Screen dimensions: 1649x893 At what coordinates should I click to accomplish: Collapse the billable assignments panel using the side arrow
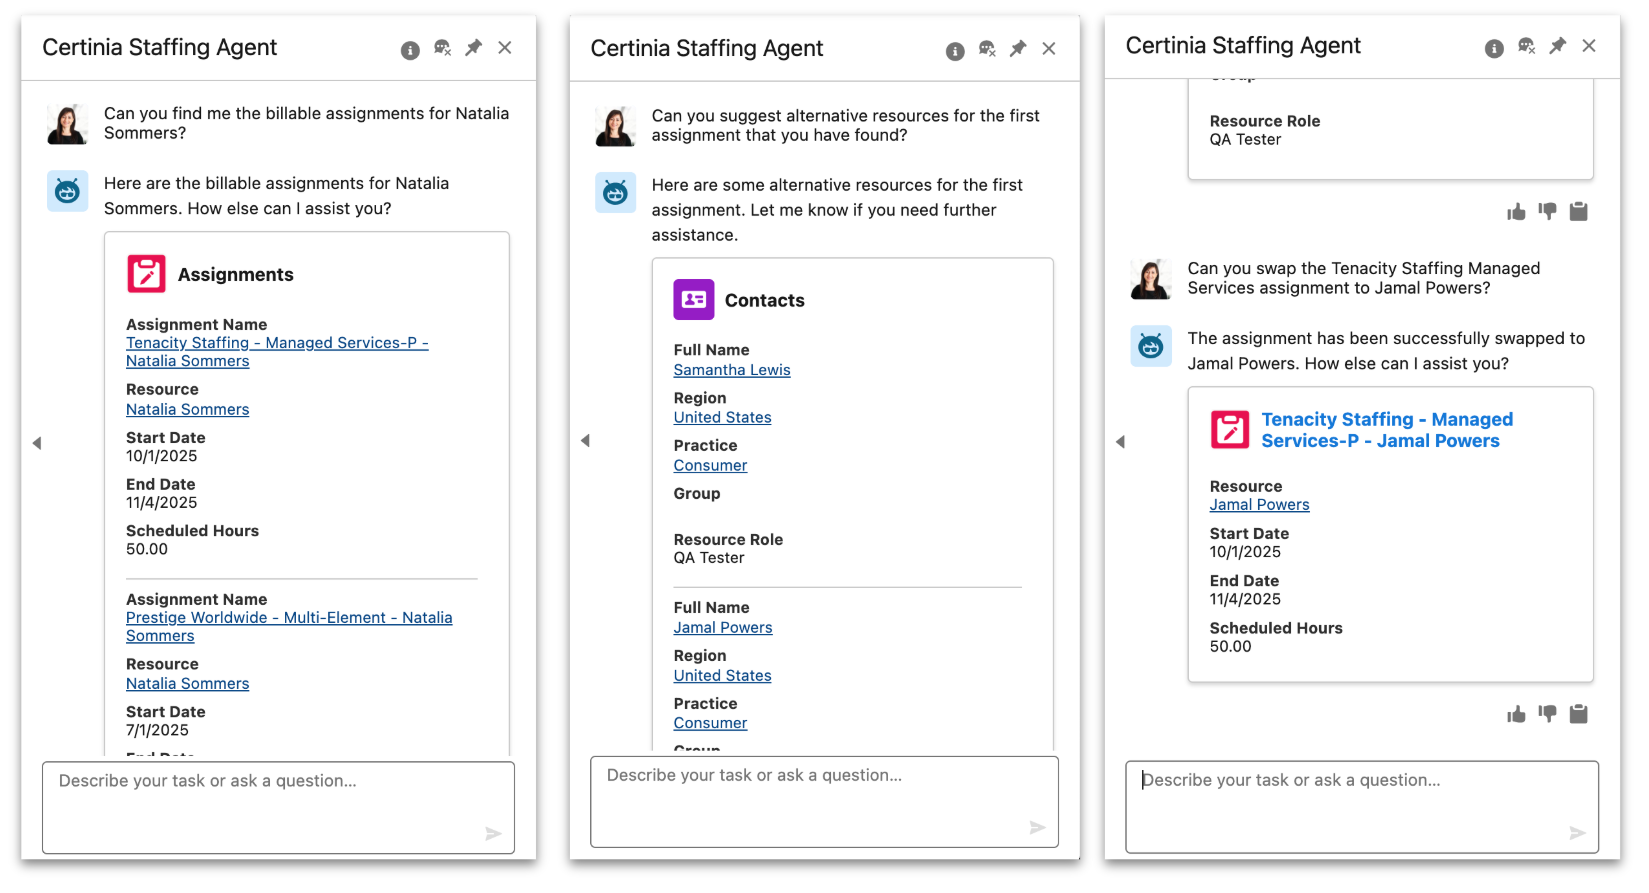[37, 443]
